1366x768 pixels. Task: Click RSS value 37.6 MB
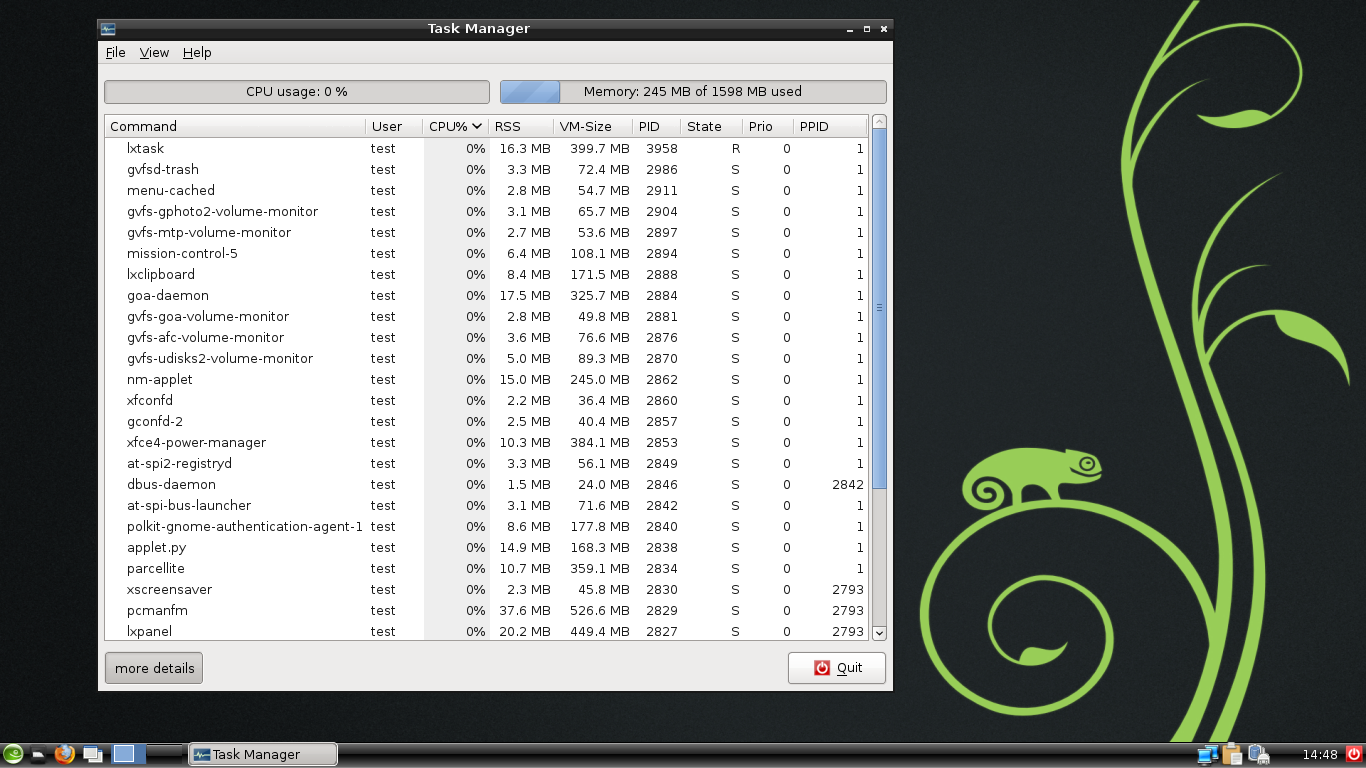(525, 610)
